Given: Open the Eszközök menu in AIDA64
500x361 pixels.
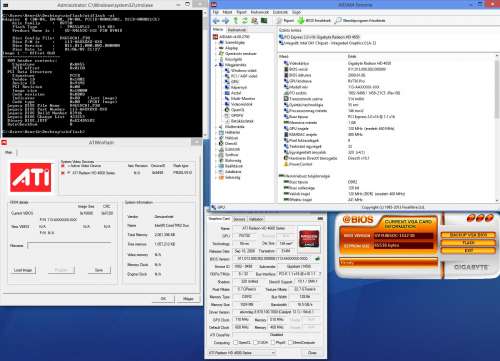Looking at the screenshot, I should (x=280, y=12).
